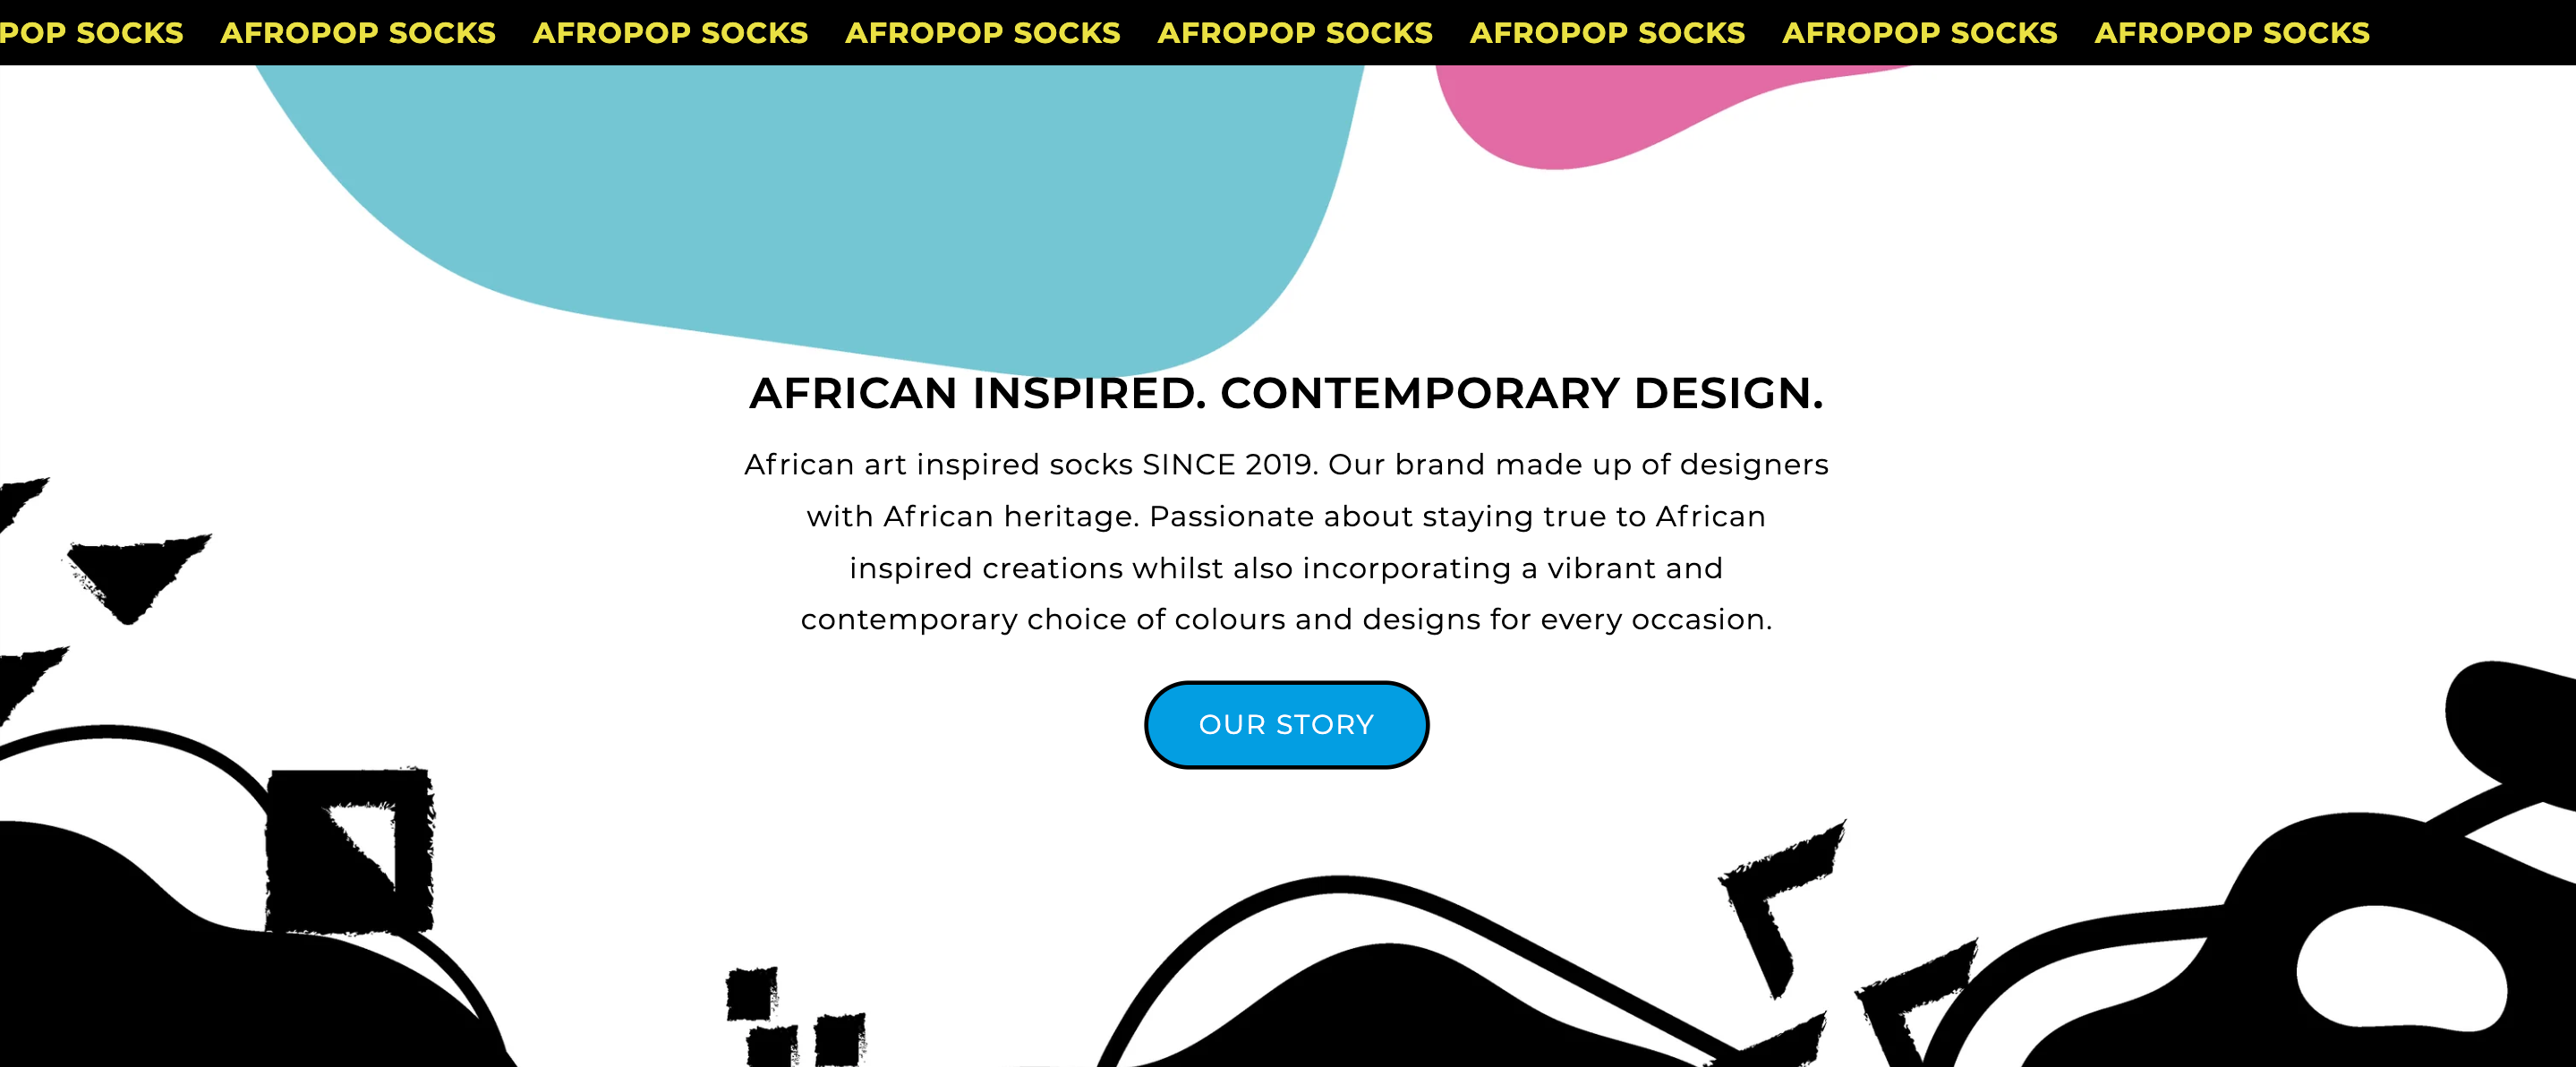Click the rightmost AFROPOP SOCKS marquee text
Screen dimensions: 2576x1067
pos(2231,33)
